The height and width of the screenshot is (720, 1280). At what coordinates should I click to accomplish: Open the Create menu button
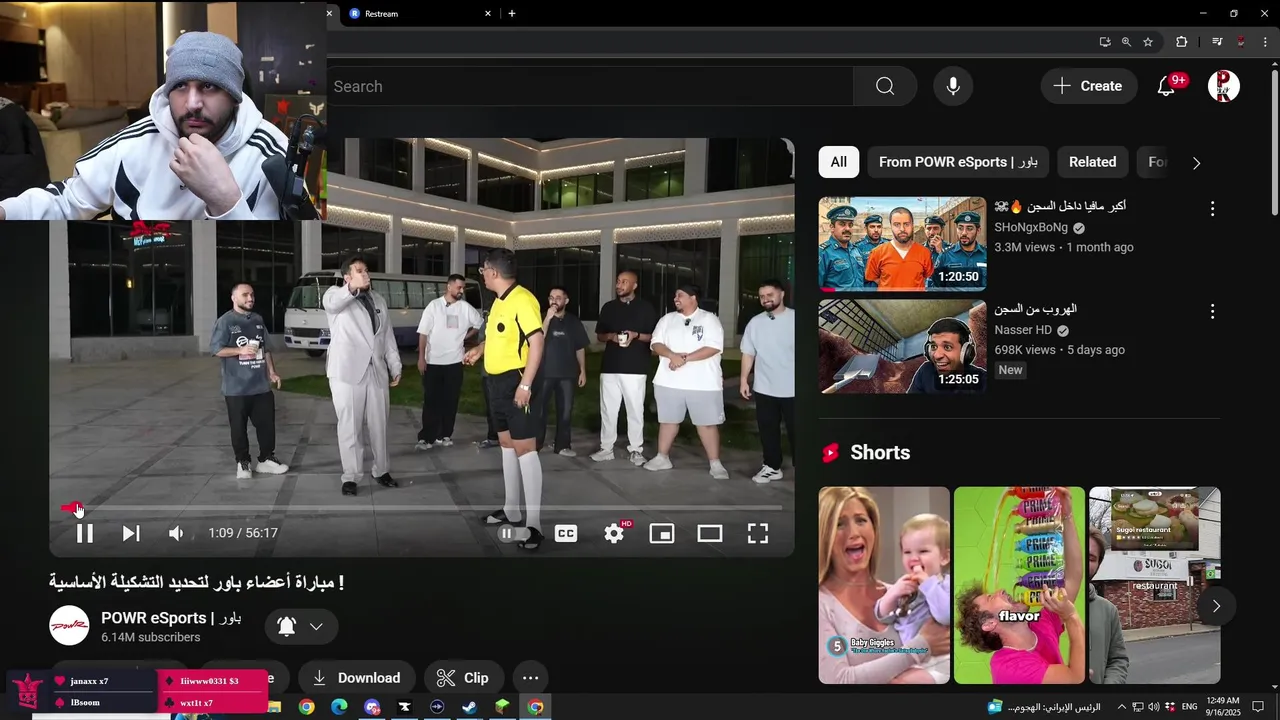point(1089,86)
